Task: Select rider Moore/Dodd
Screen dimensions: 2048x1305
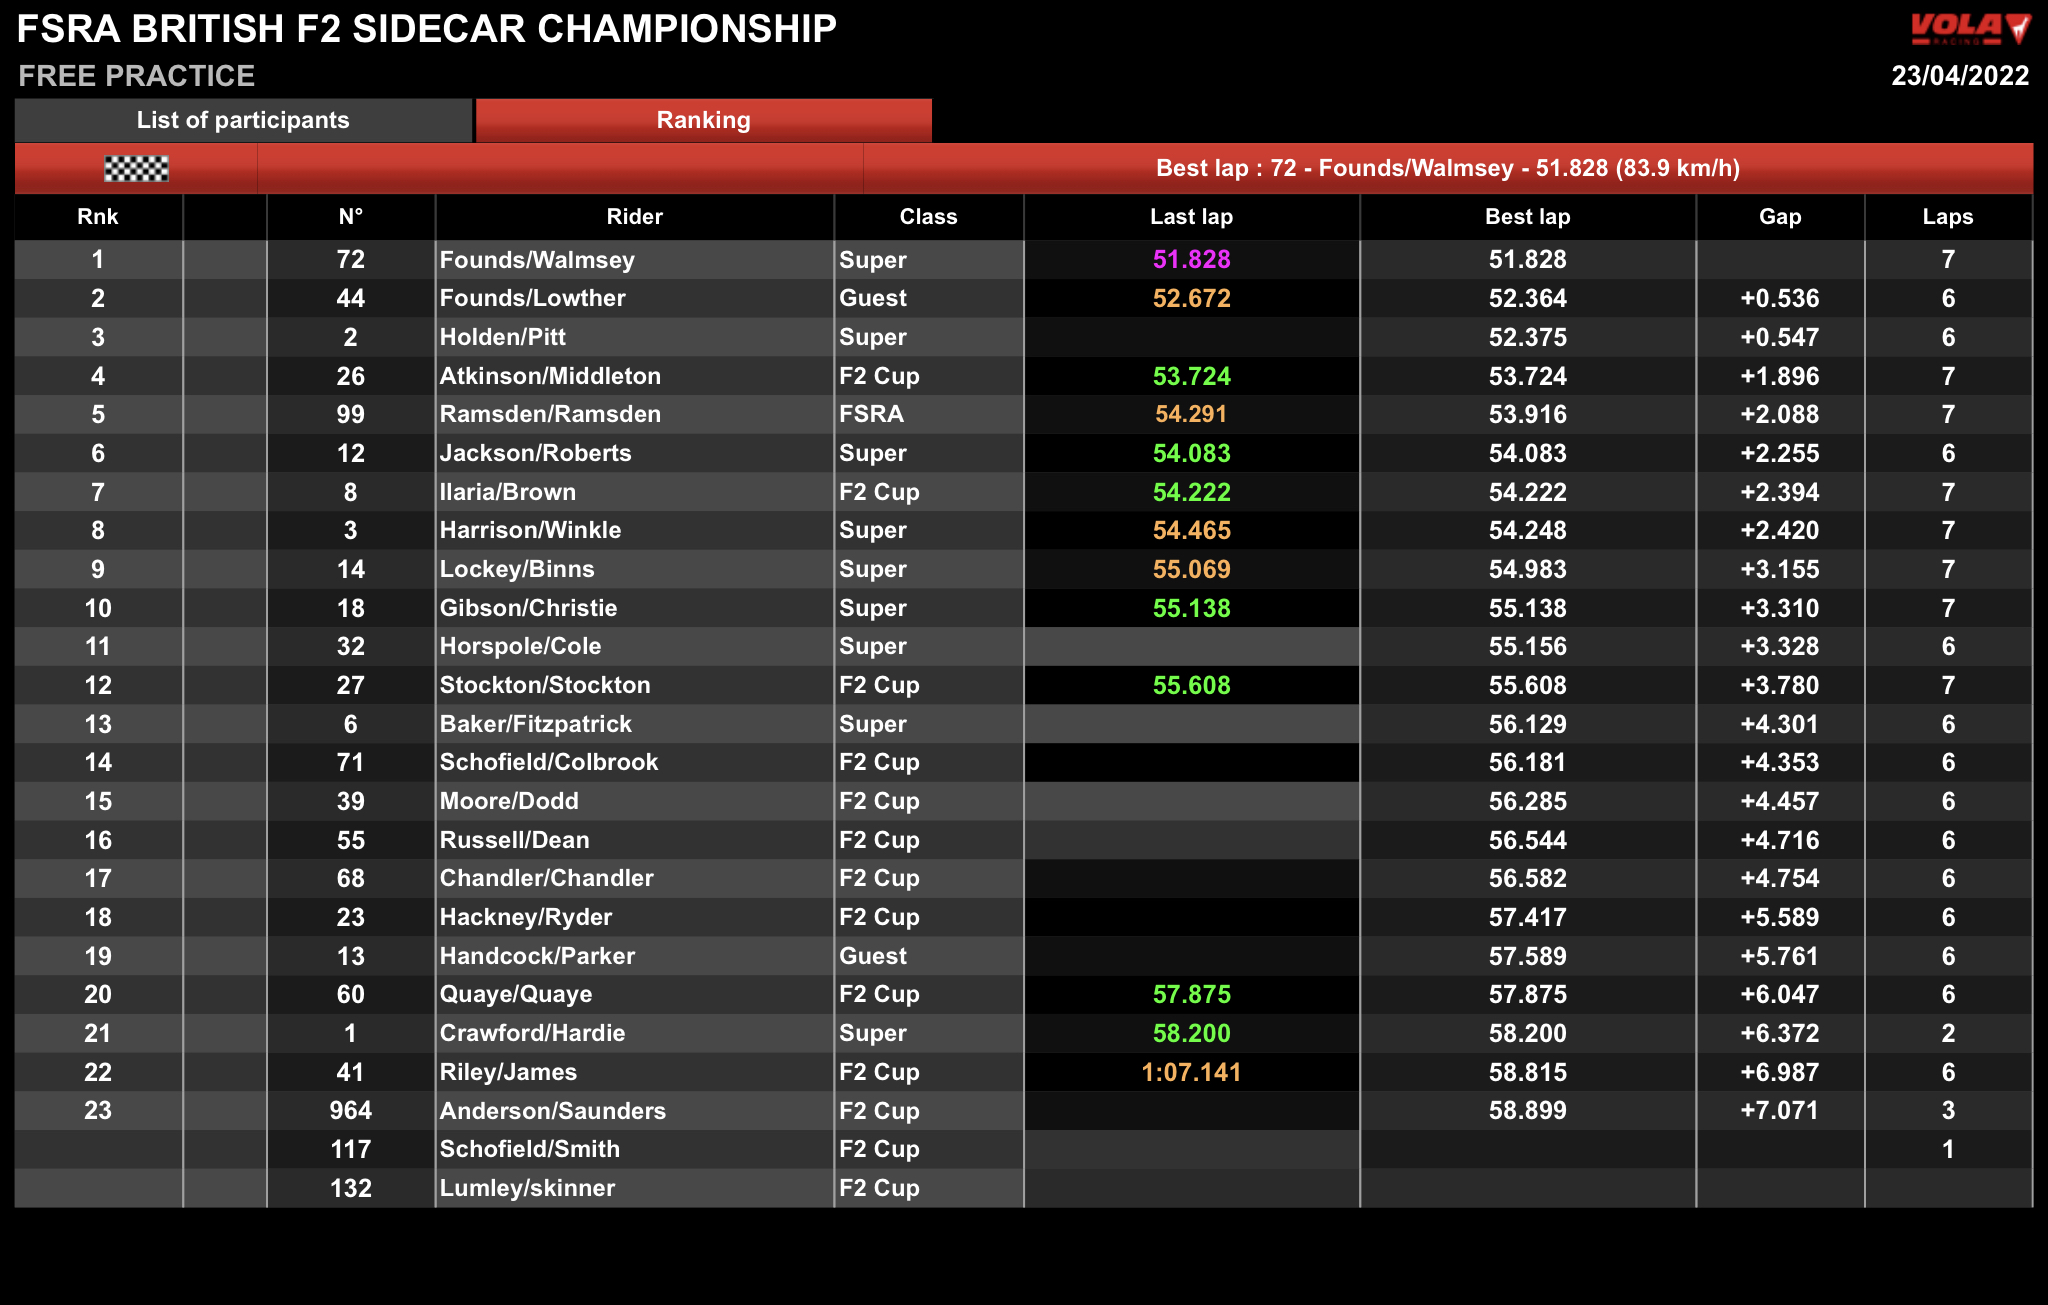Action: click(x=509, y=801)
